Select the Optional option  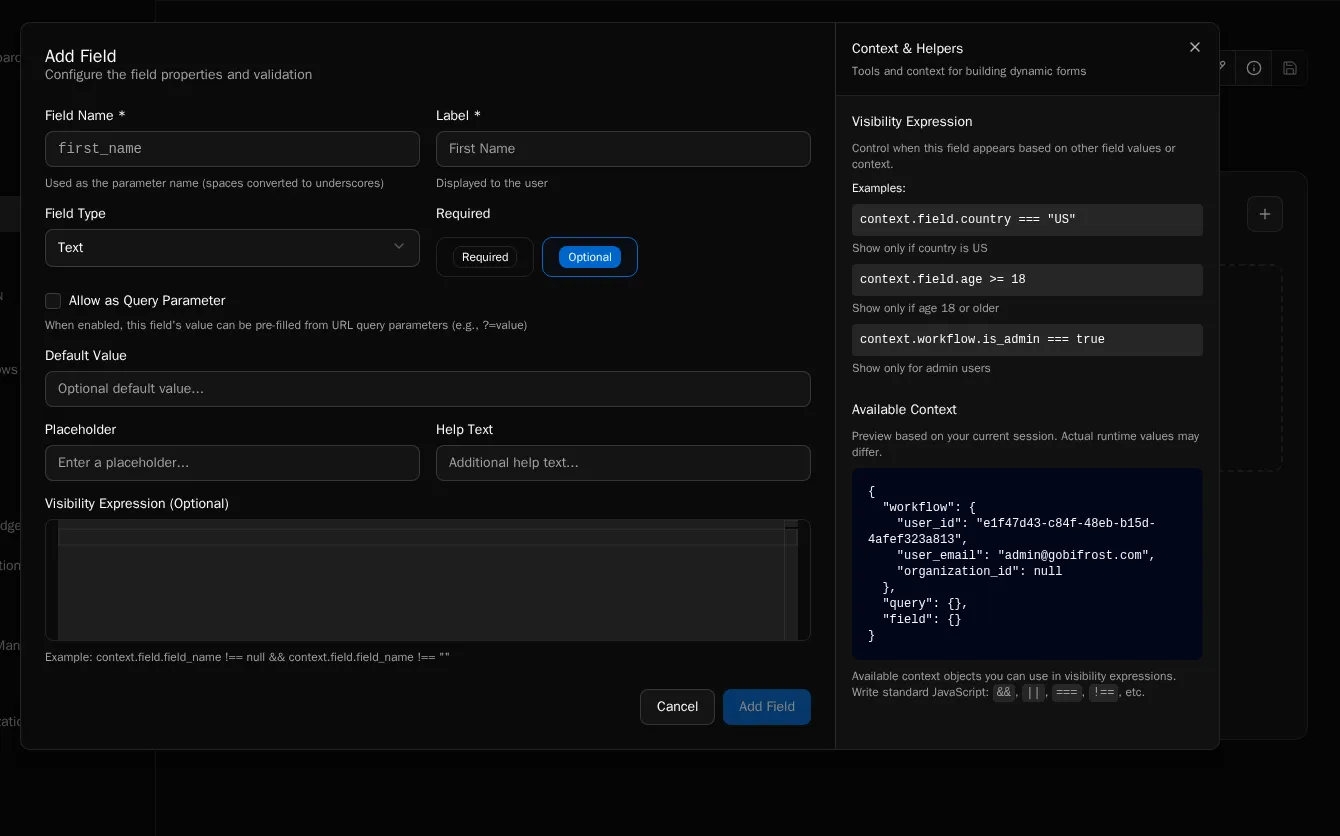point(590,257)
